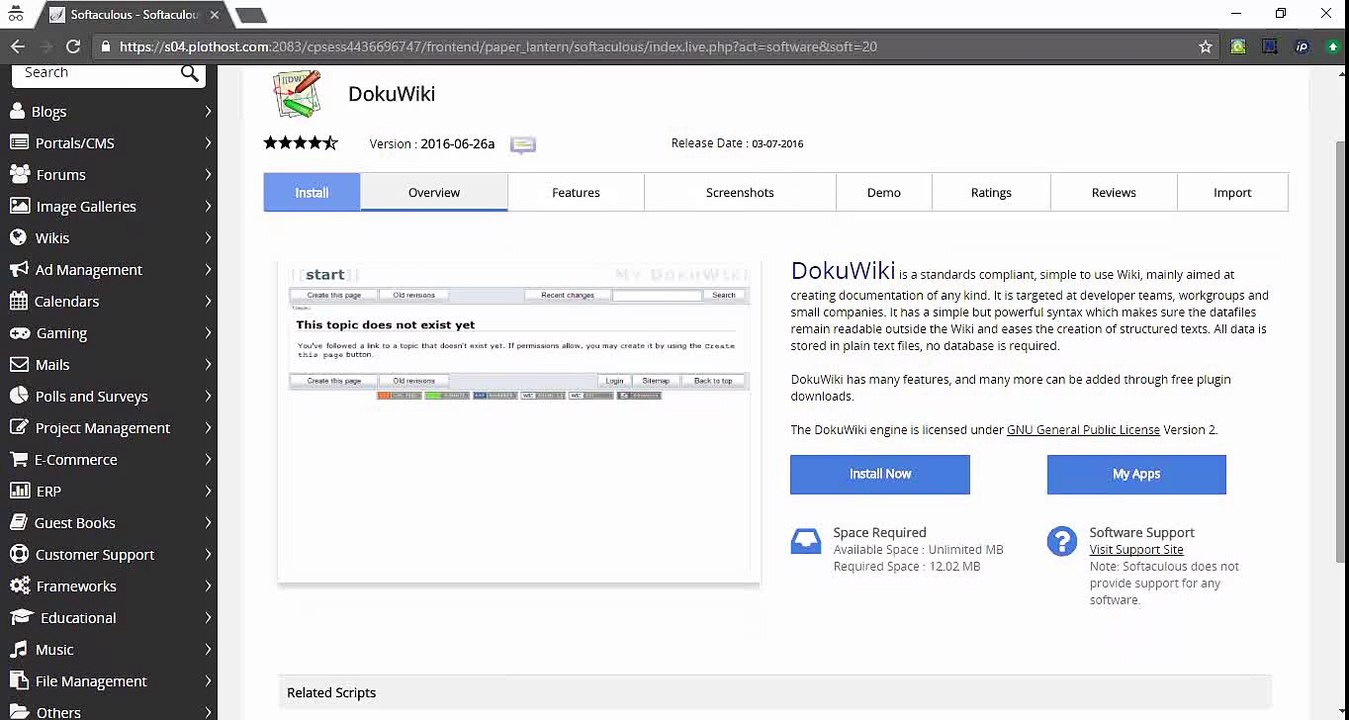The image size is (1349, 720).
Task: Click the Educational graduation cap icon
Action: (21, 617)
